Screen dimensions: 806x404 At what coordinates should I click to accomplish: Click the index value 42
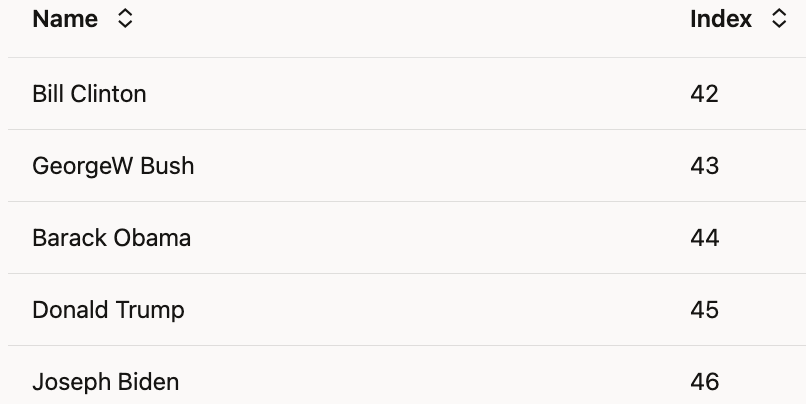click(704, 94)
